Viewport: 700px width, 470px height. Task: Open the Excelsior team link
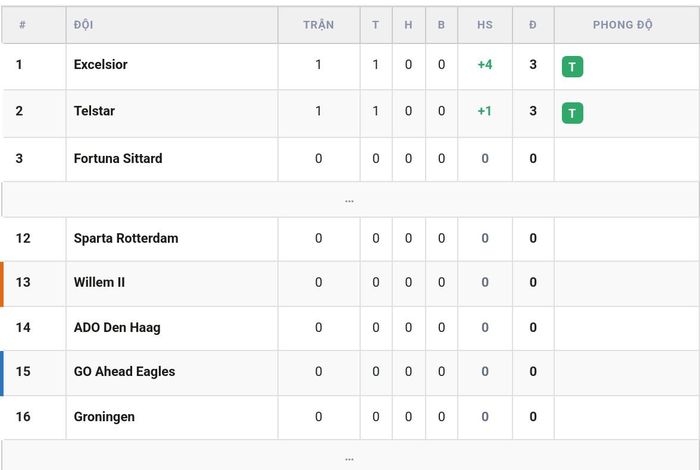click(100, 64)
